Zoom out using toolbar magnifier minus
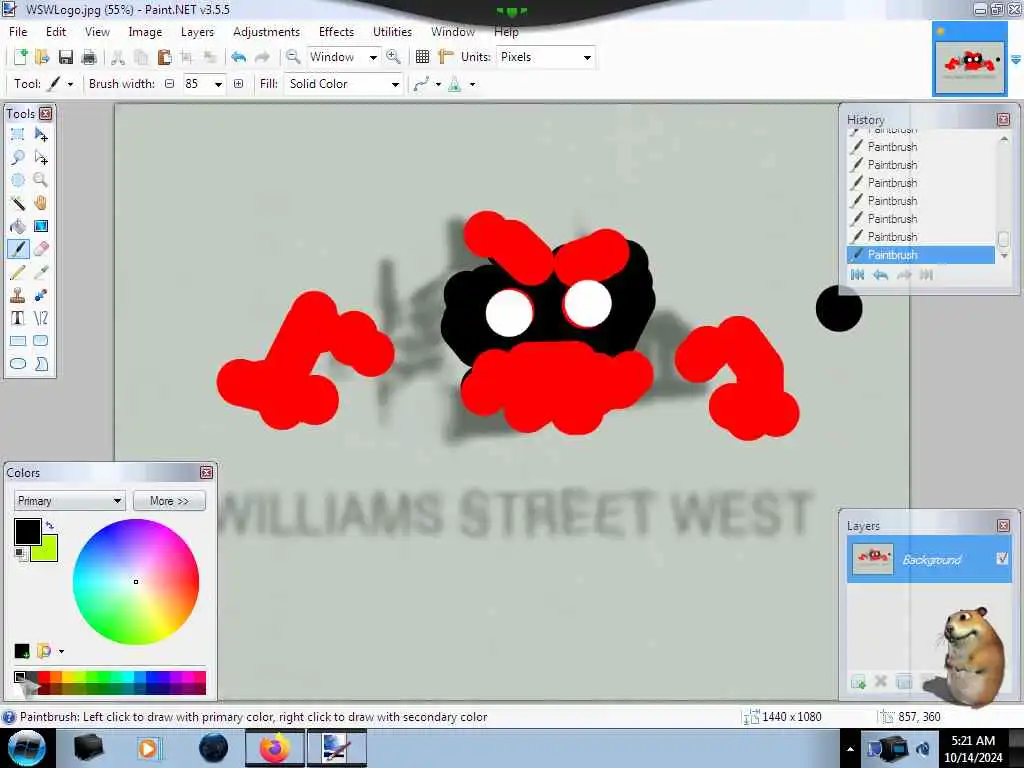1024x768 pixels. [293, 57]
